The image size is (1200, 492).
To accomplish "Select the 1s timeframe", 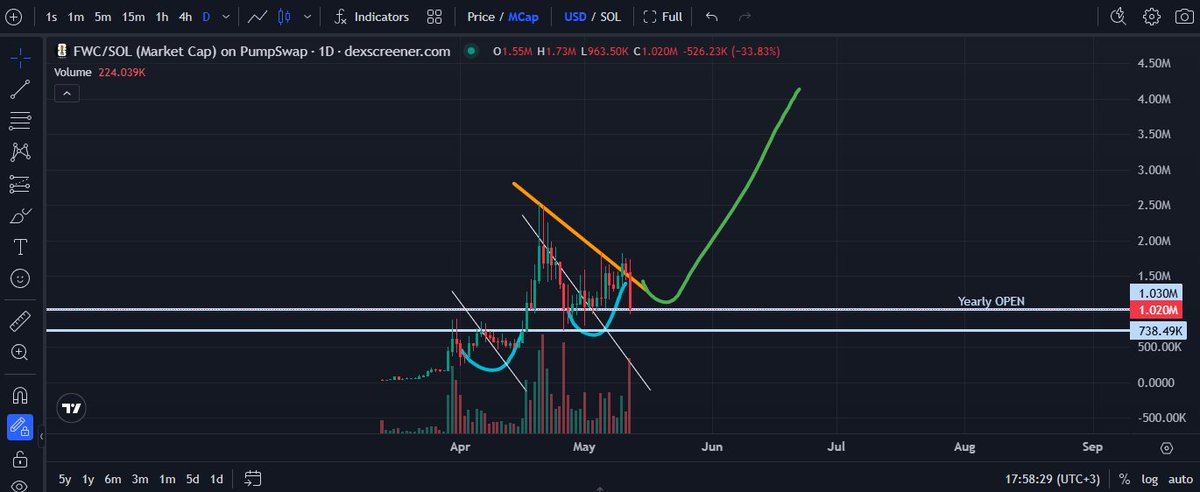I will (51, 17).
